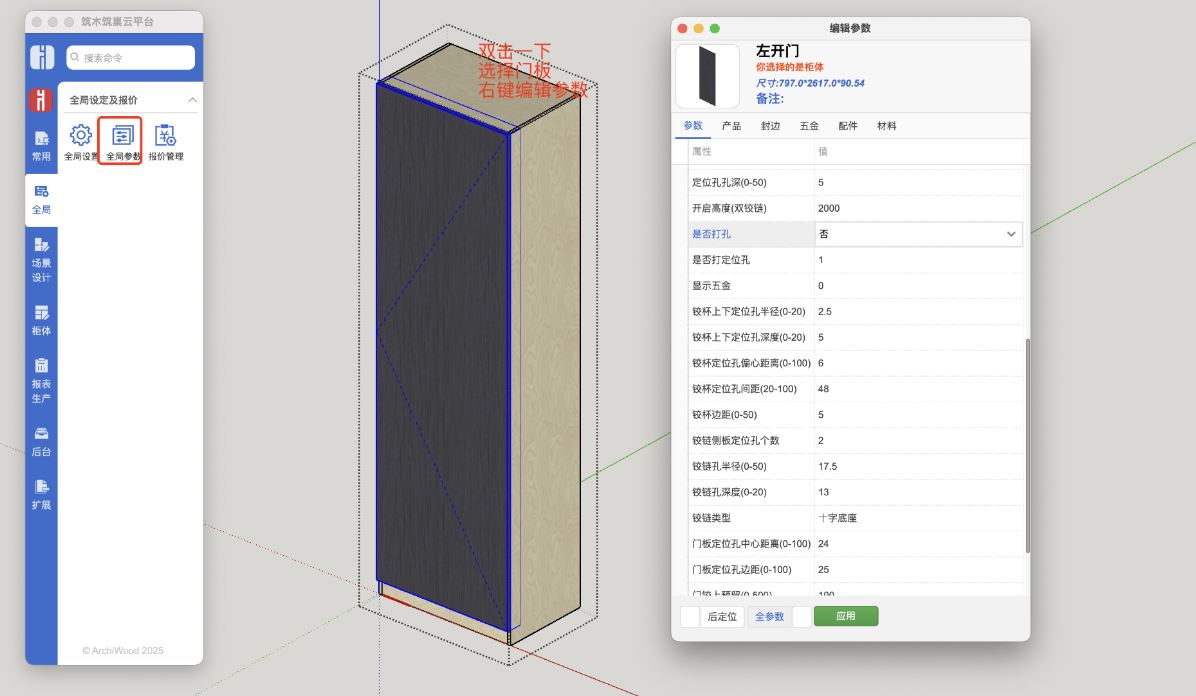Select 常用 in the left sidebar
Screen dimensions: 1196x696
click(x=41, y=146)
